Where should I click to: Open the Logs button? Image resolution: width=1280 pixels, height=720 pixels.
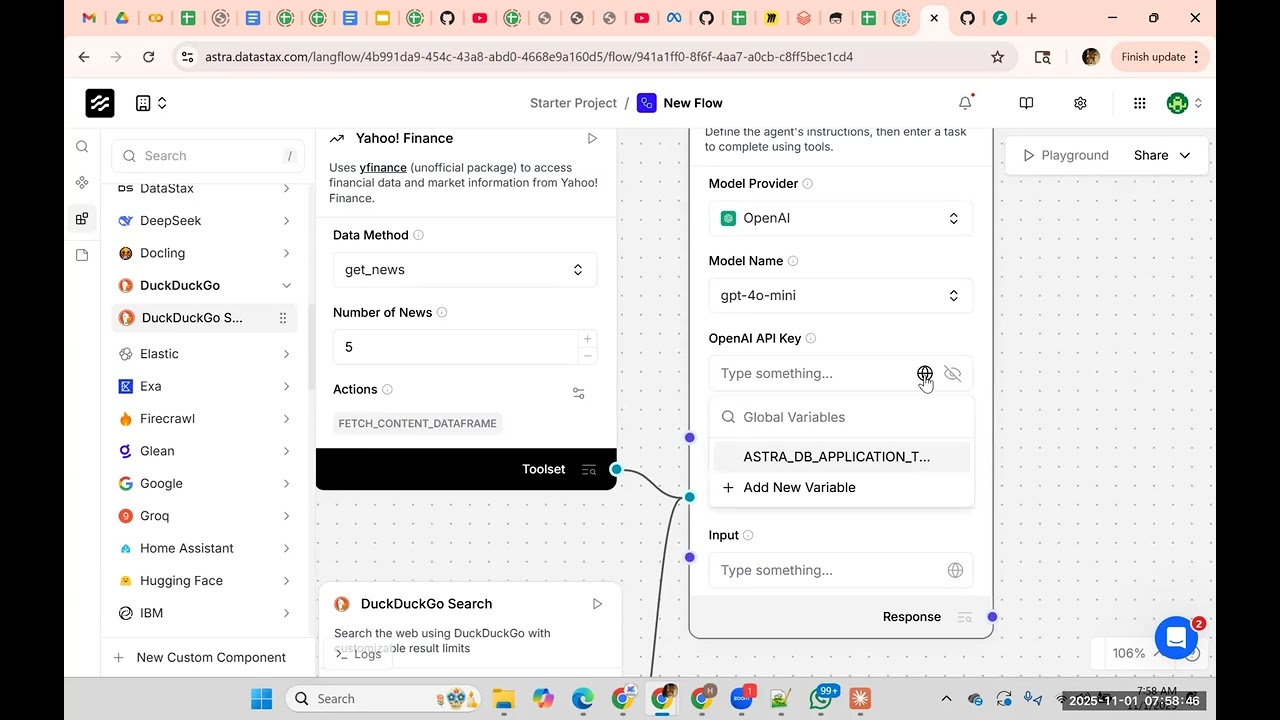click(x=358, y=653)
